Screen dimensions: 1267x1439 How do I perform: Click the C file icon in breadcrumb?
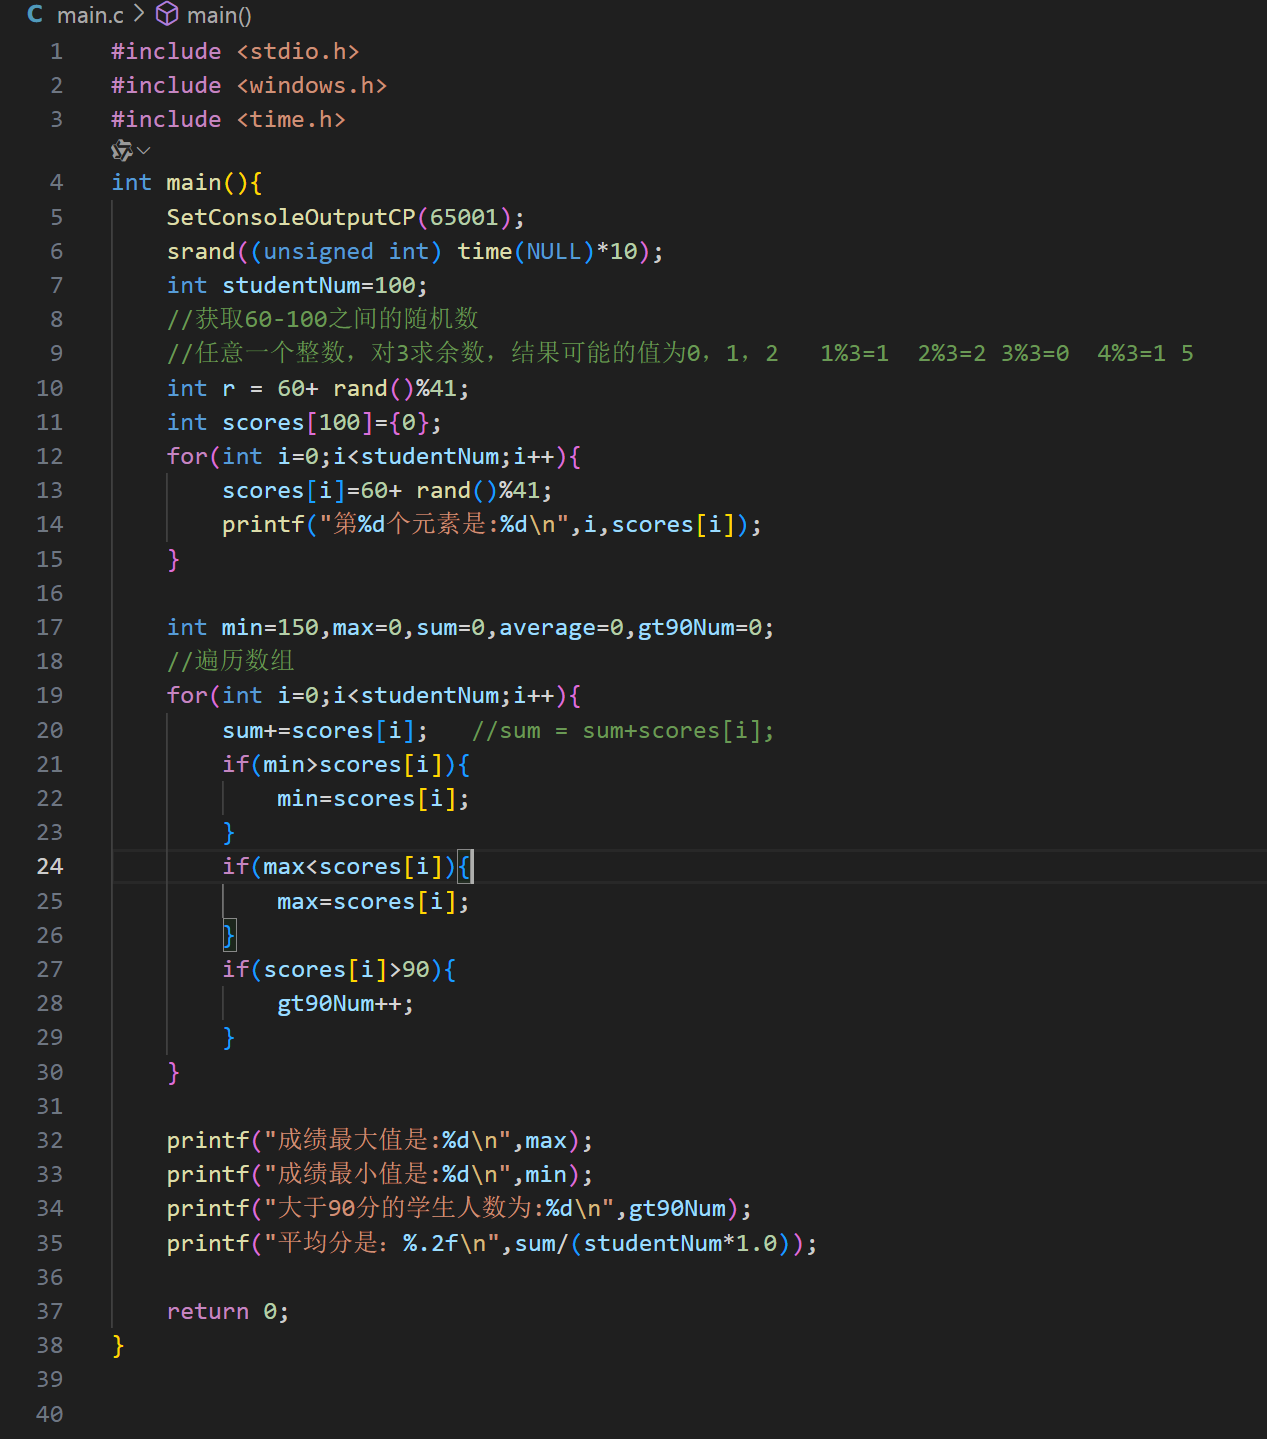coord(35,15)
